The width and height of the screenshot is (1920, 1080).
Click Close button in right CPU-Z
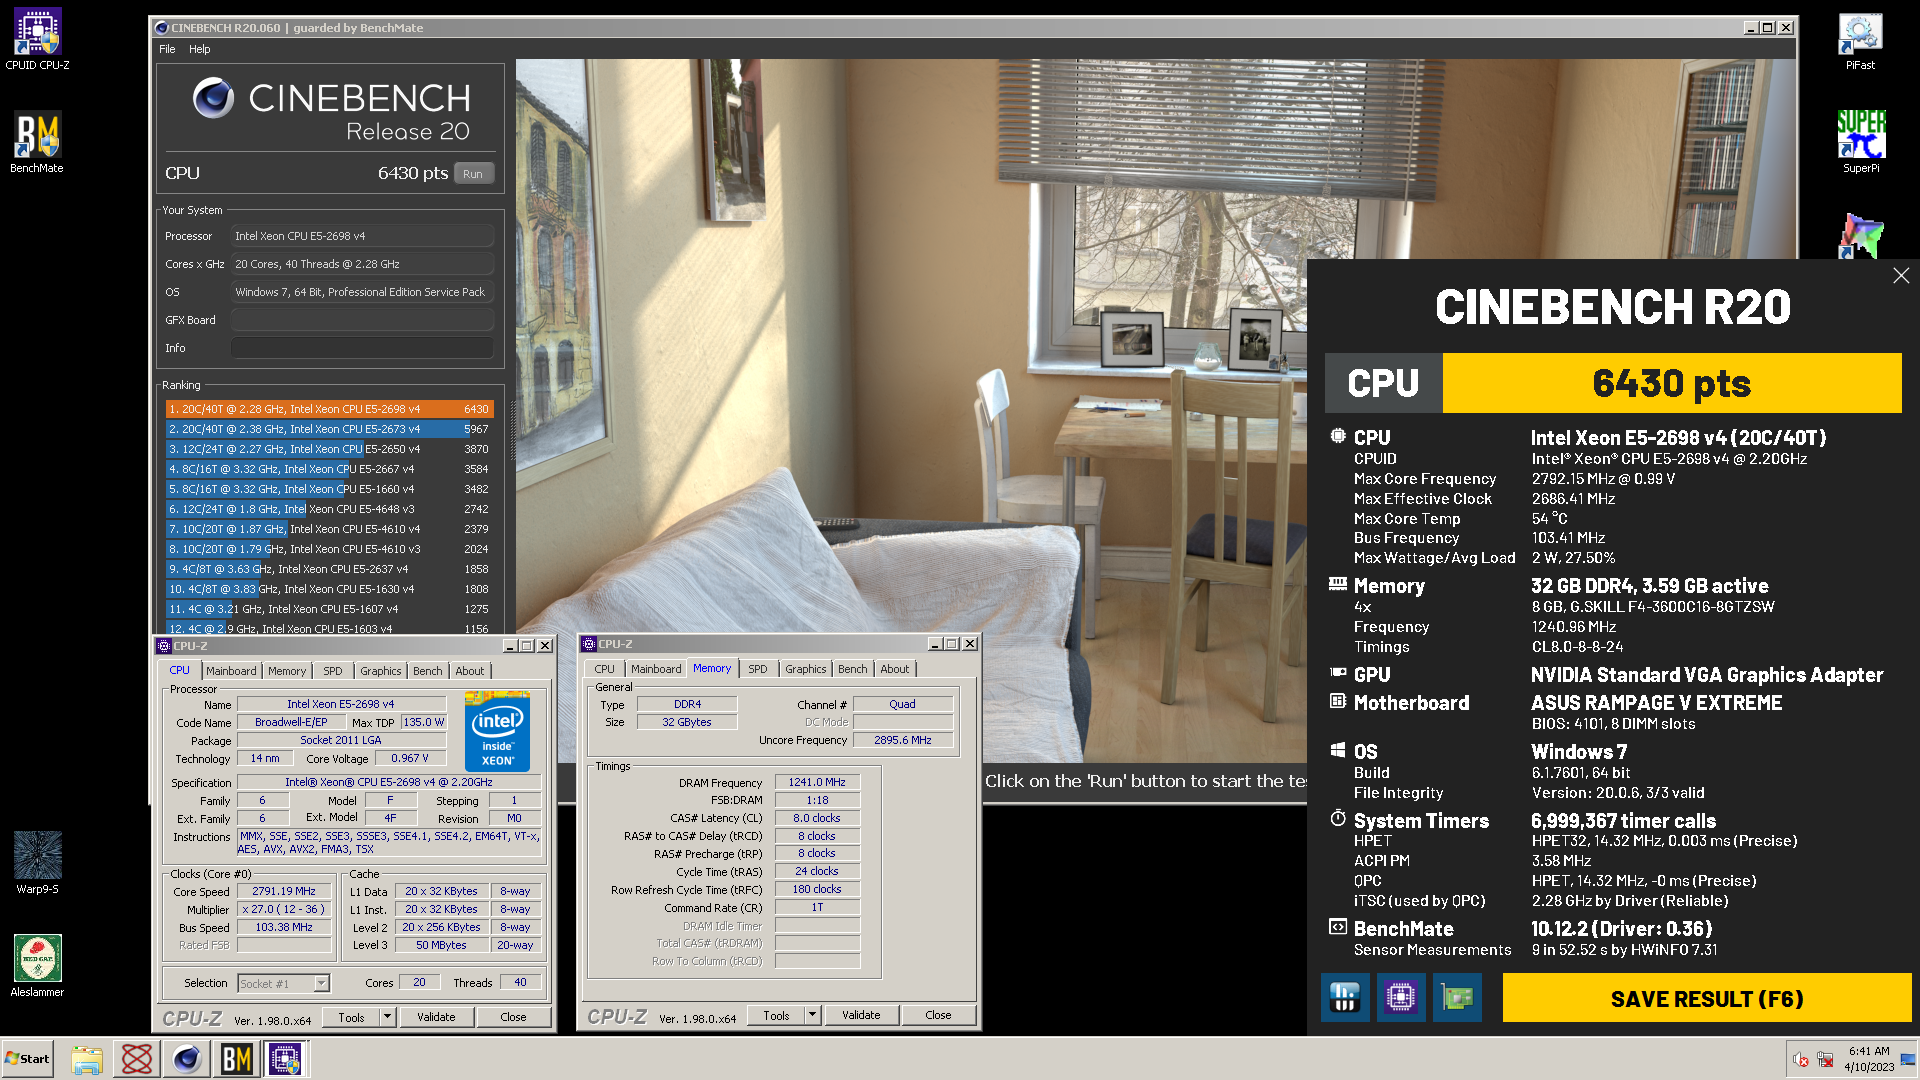938,1015
